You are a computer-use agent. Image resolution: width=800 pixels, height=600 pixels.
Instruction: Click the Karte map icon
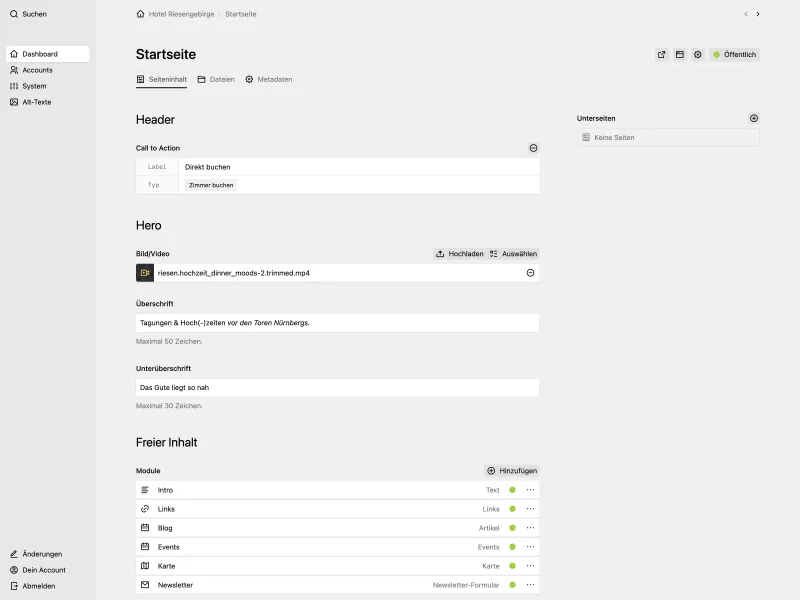143,566
